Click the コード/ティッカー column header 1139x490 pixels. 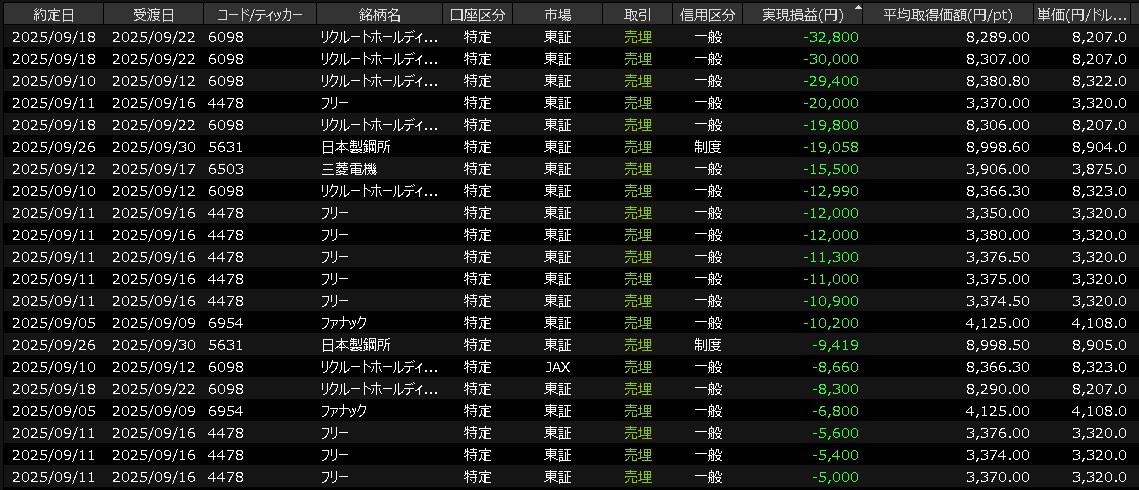pos(259,15)
